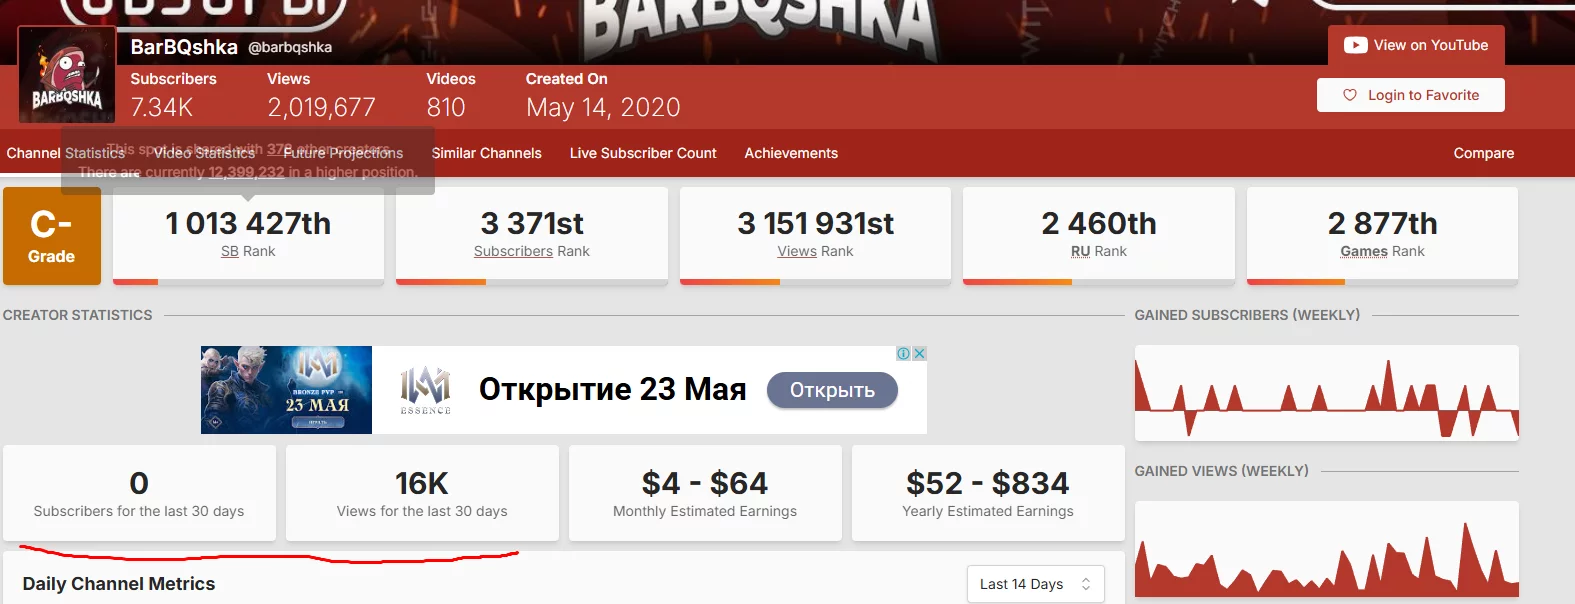
Task: Click the $4 - $64 monthly earnings value
Action: click(705, 484)
